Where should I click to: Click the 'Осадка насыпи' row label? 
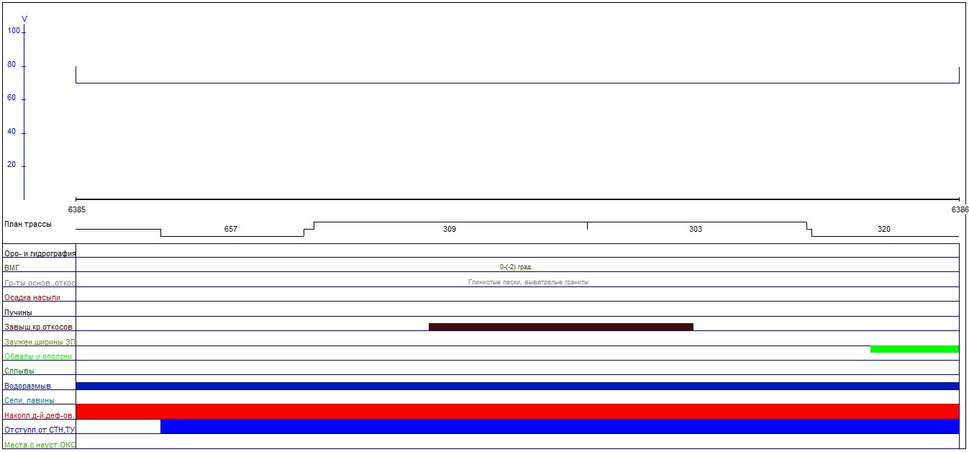click(x=32, y=297)
